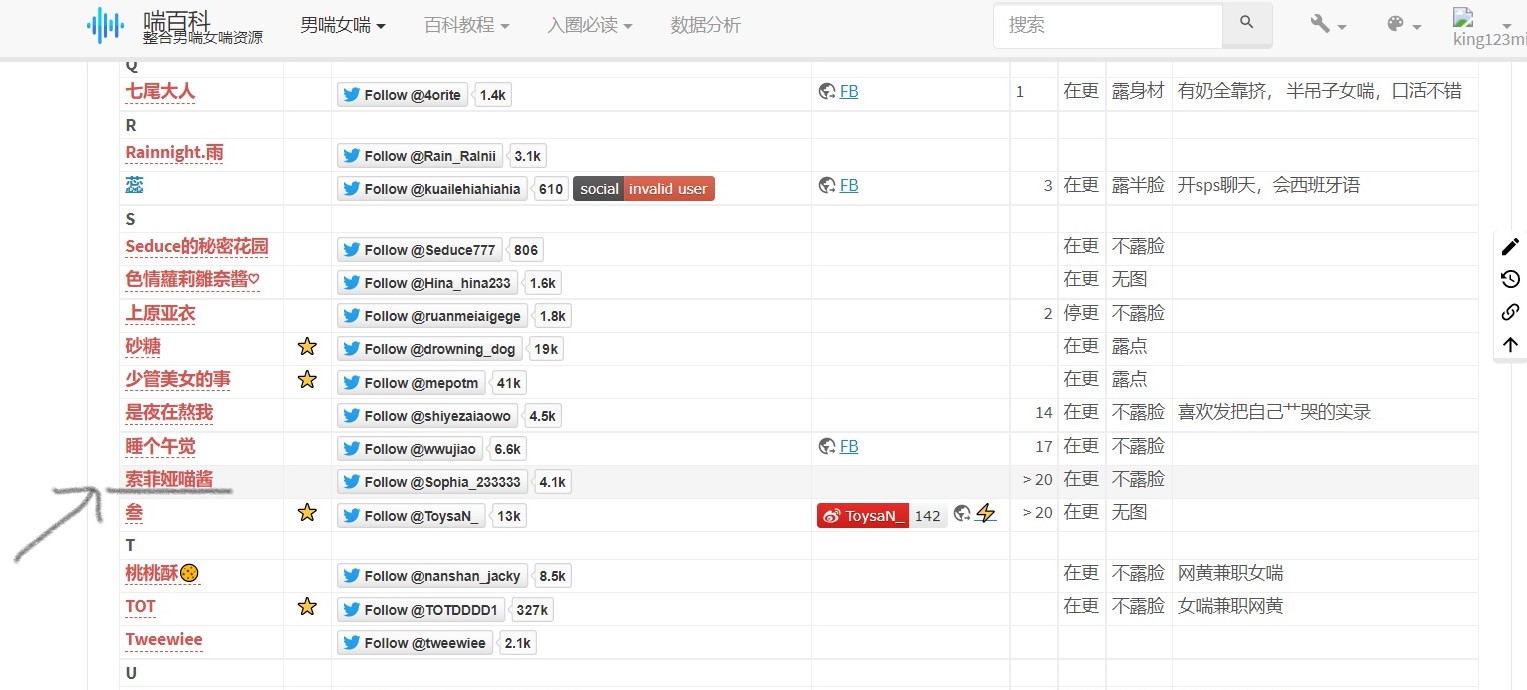Click the chain backlinks icon

(1510, 312)
